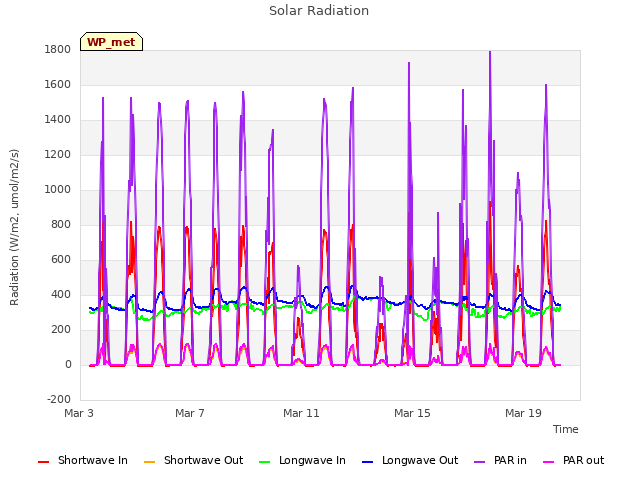Viewport: 640px width, 480px height.
Task: Click the Shortwave In legend label
Action: 93,460
